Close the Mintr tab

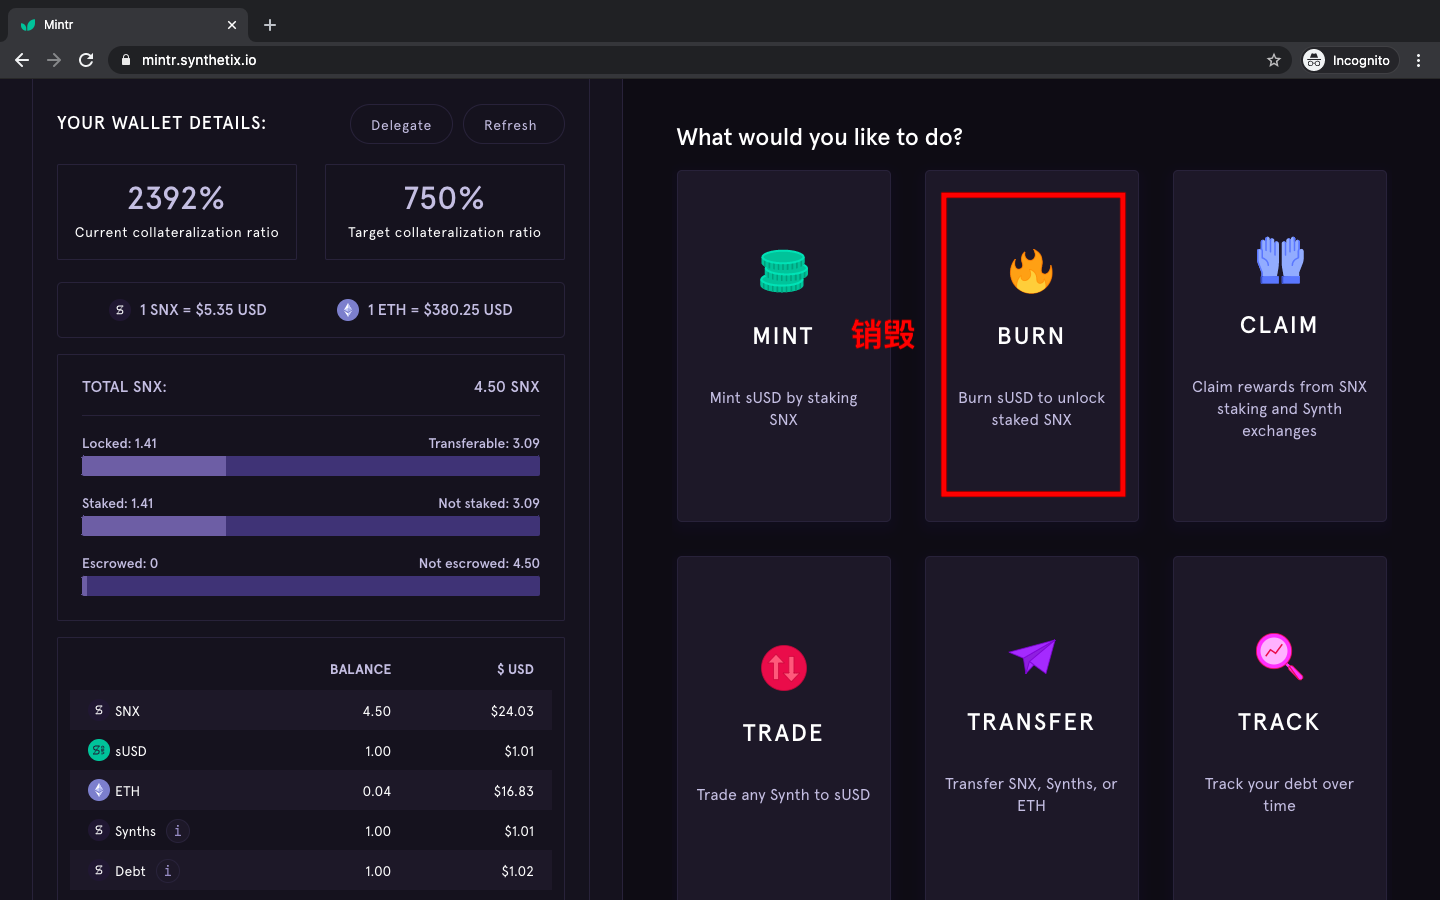(x=232, y=25)
